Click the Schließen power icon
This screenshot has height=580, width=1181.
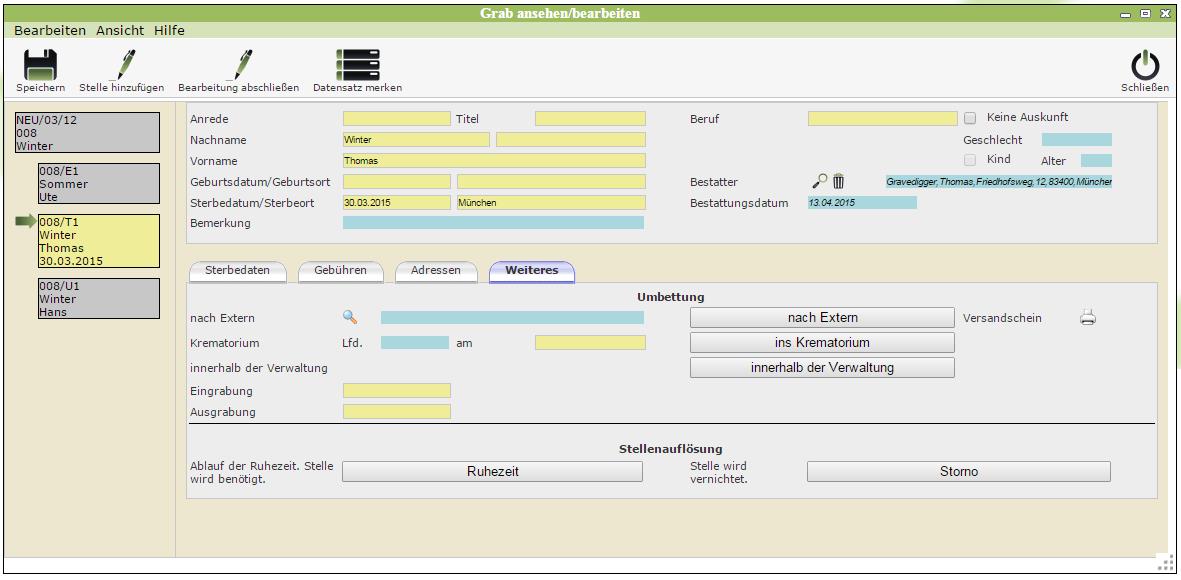tap(1144, 66)
